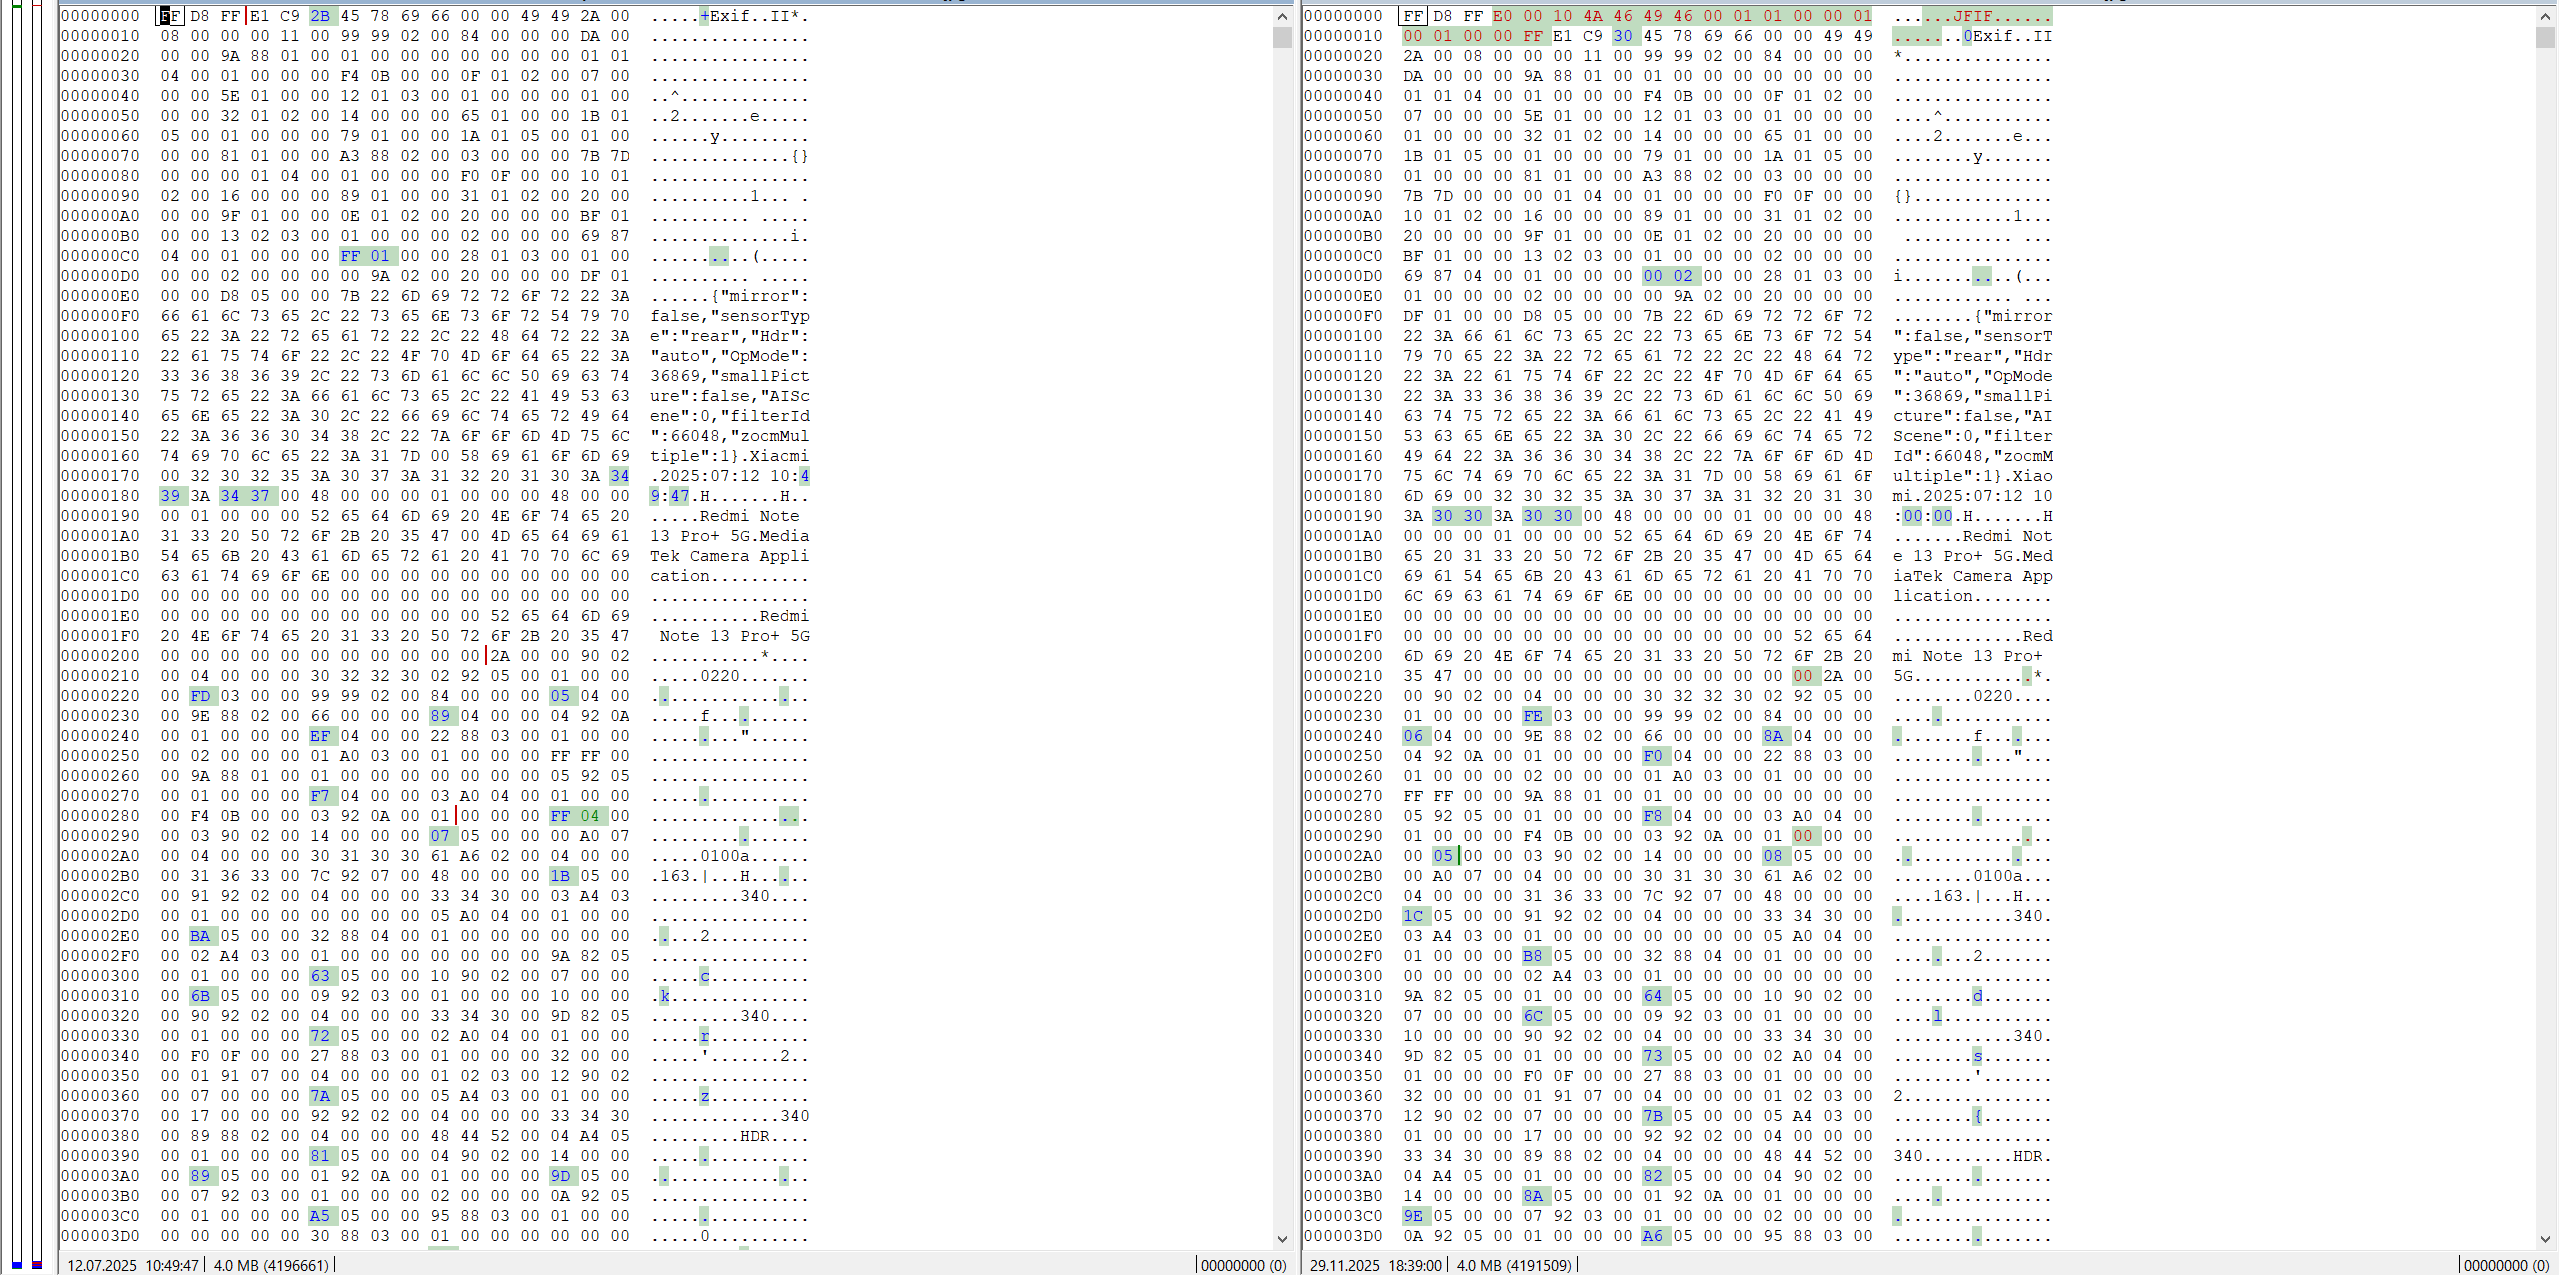Image resolution: width=2560 pixels, height=1275 pixels.
Task: Click left pane scroll-down arrow
Action: click(x=1282, y=1238)
